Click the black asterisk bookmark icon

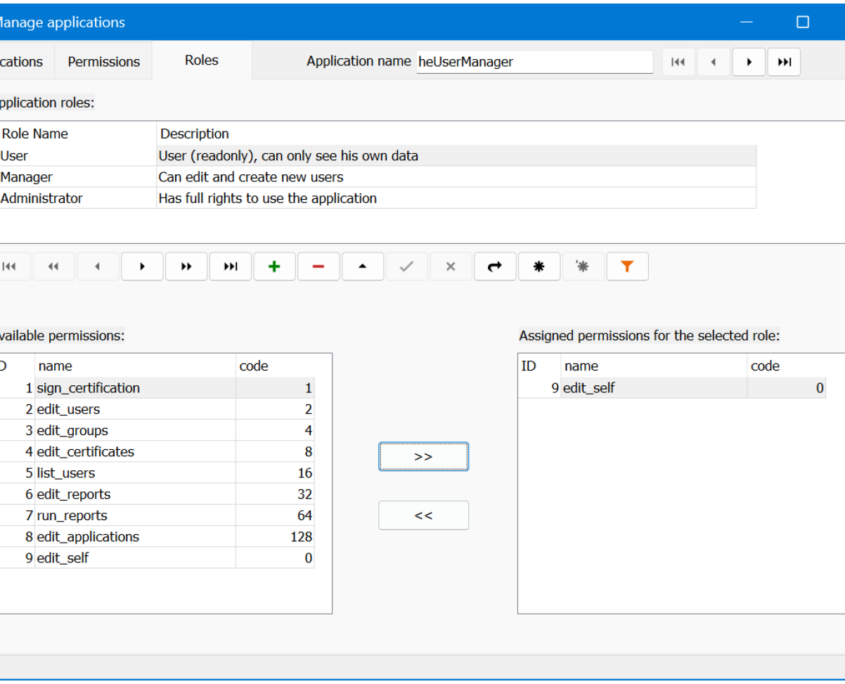[x=539, y=266]
